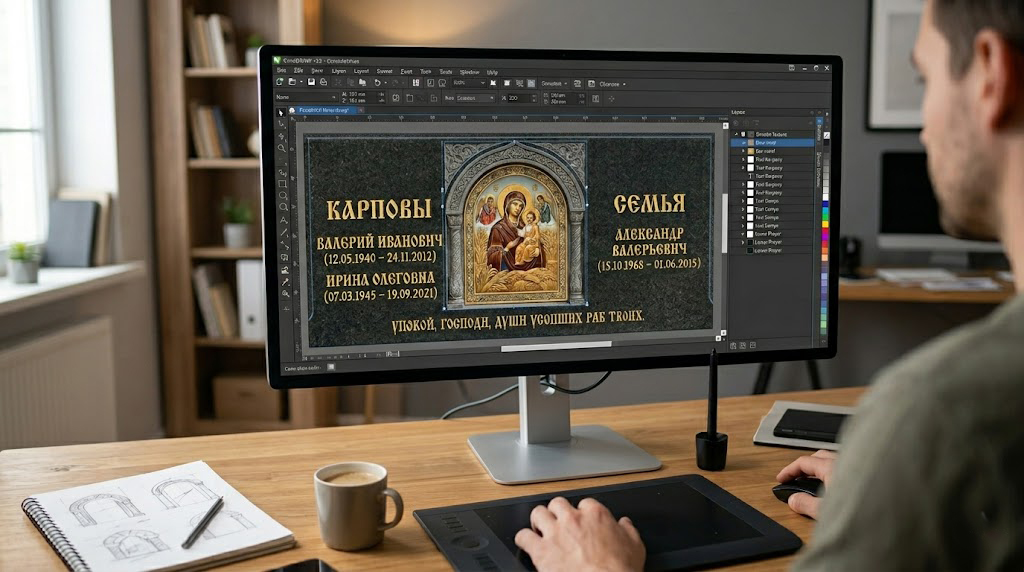The height and width of the screenshot is (572, 1024).
Task: Open the Layout menu
Action: click(x=361, y=71)
